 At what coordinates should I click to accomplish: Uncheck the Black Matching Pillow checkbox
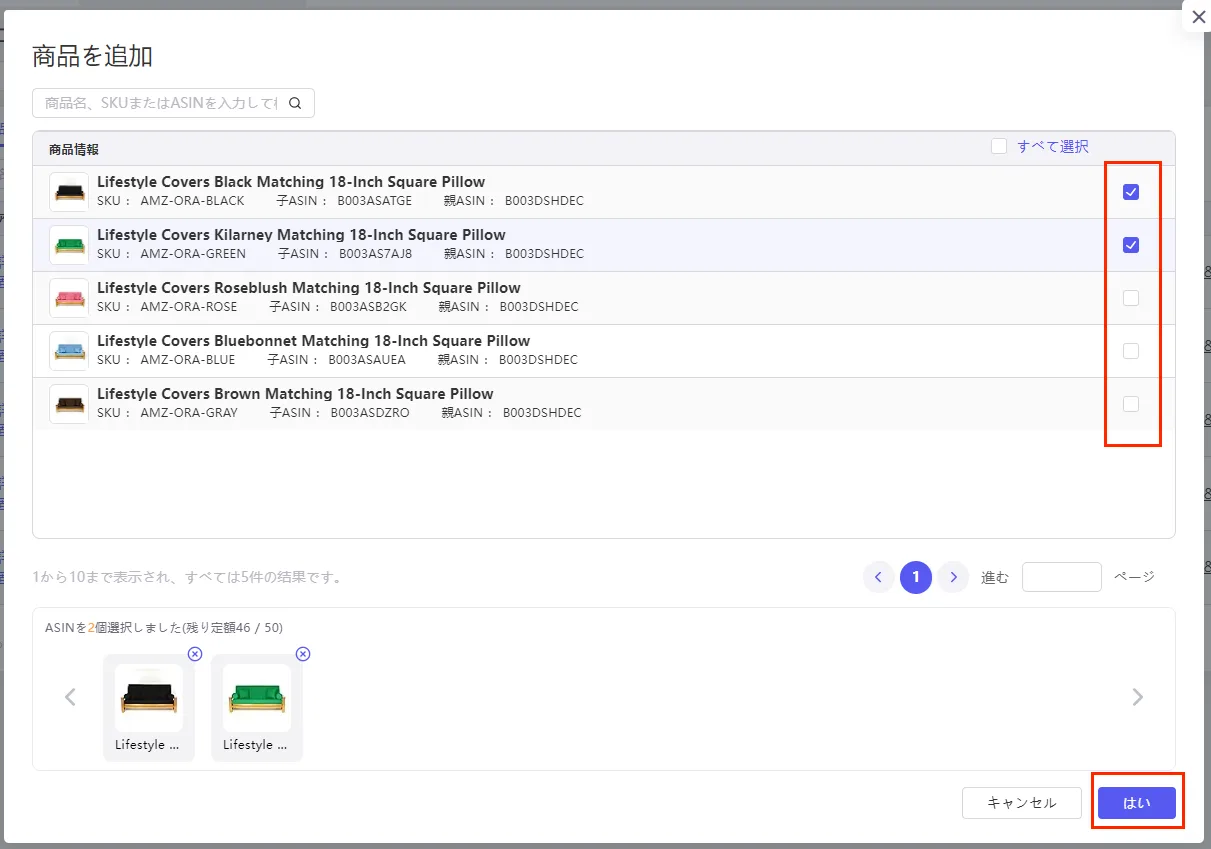point(1131,192)
